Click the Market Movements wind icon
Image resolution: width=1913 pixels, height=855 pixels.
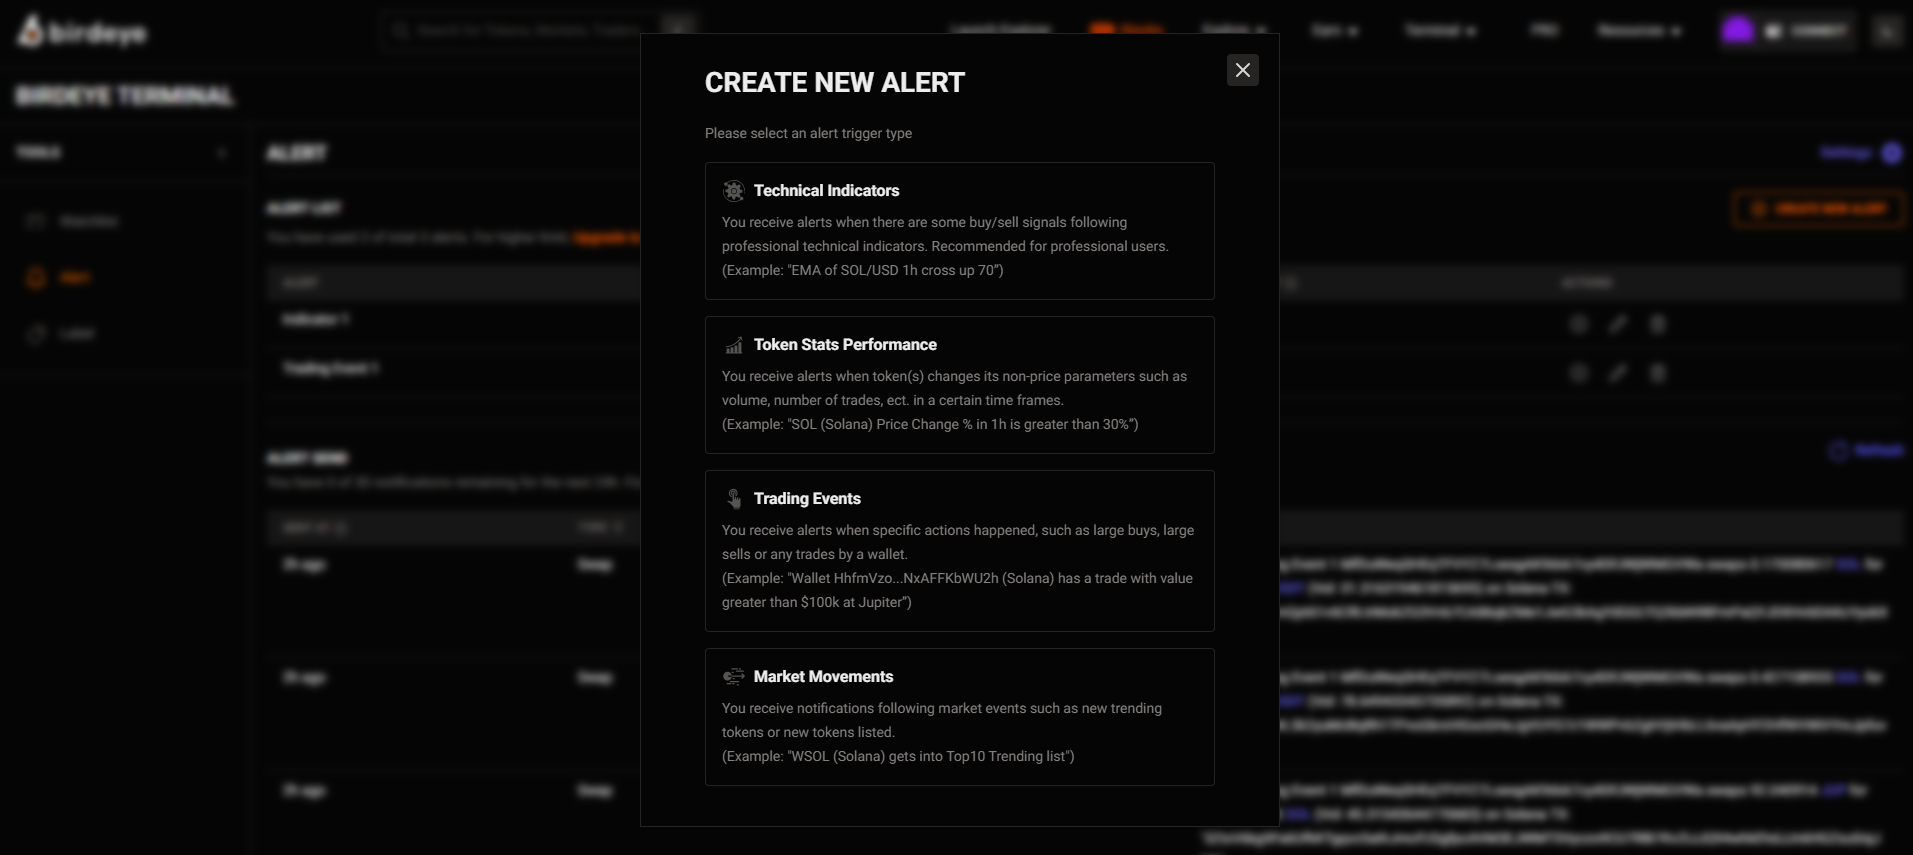734,677
